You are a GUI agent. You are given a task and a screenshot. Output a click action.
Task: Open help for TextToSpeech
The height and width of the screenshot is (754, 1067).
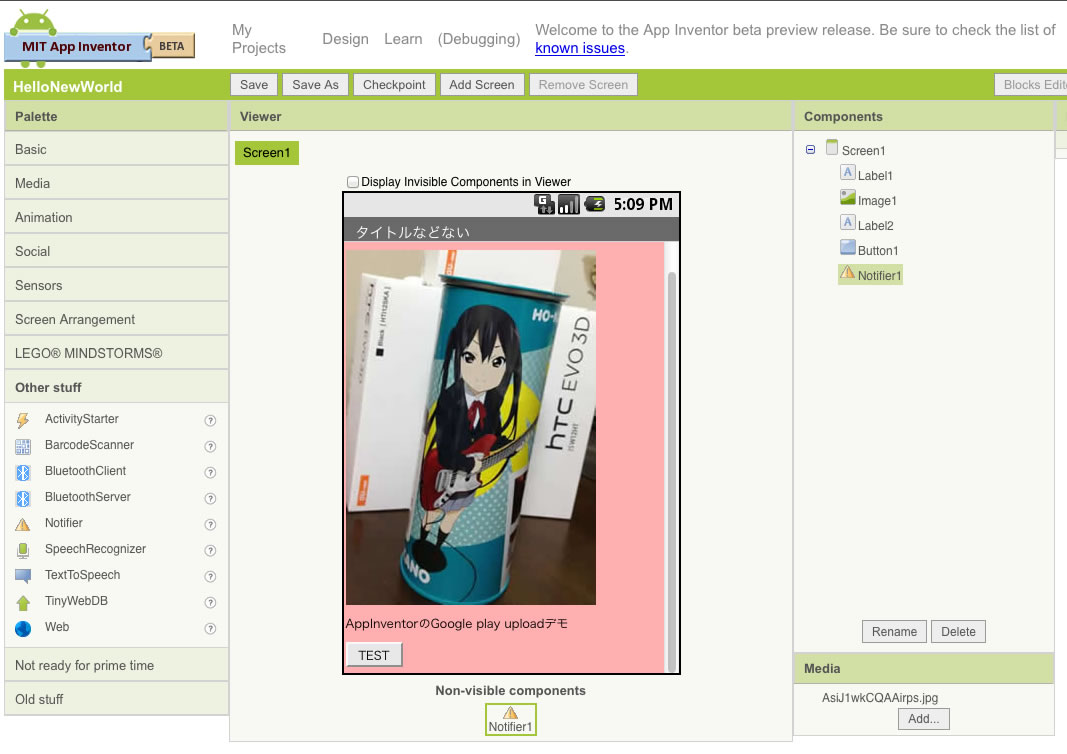pyautogui.click(x=210, y=576)
